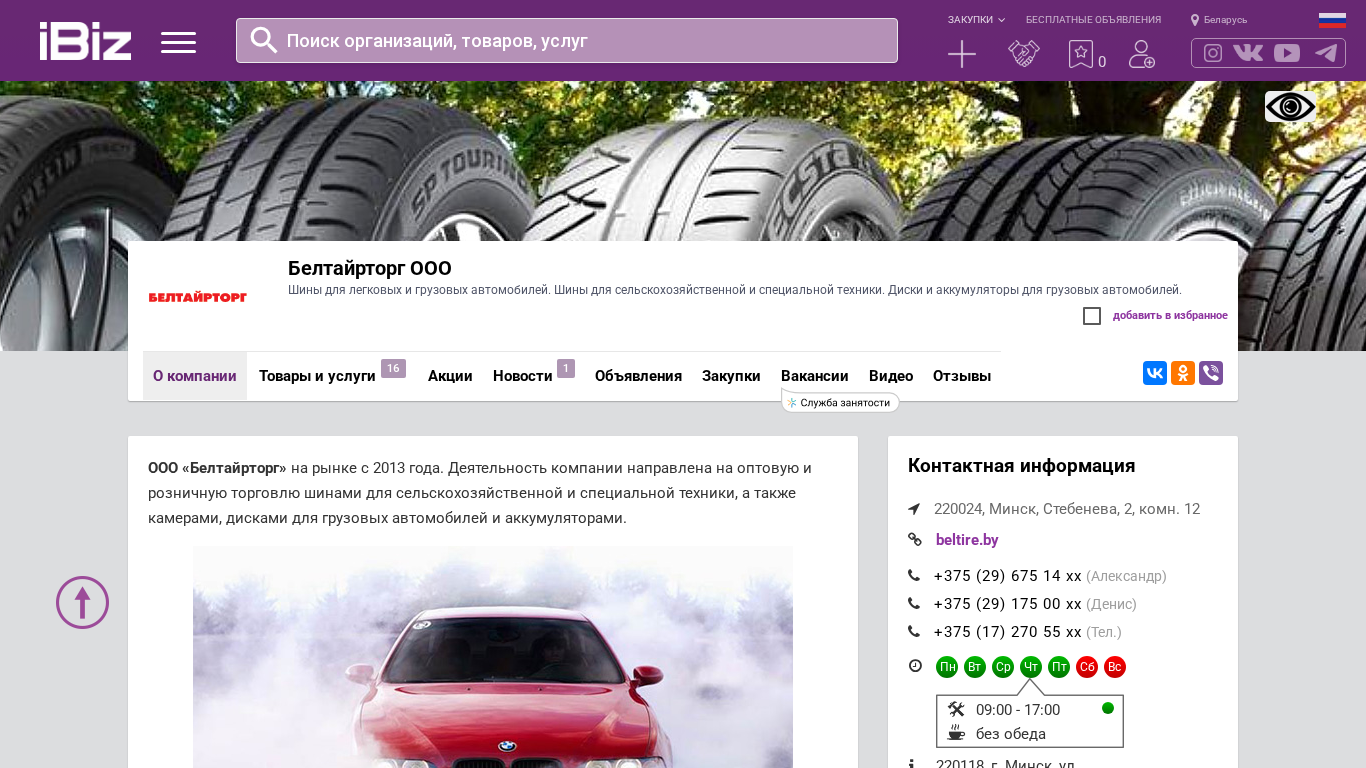Share company page on Odnoklassniki

[x=1183, y=373]
